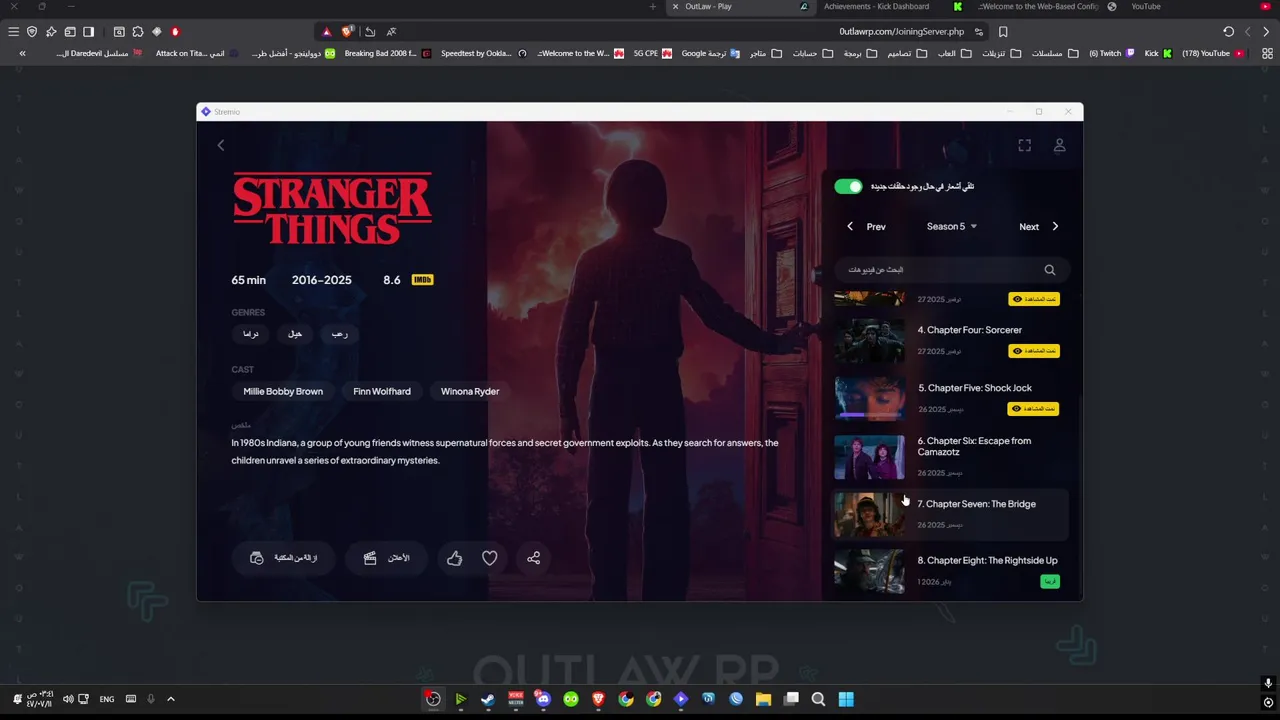1280x720 pixels.
Task: Click ENG language indicator in tray
Action: [107, 699]
